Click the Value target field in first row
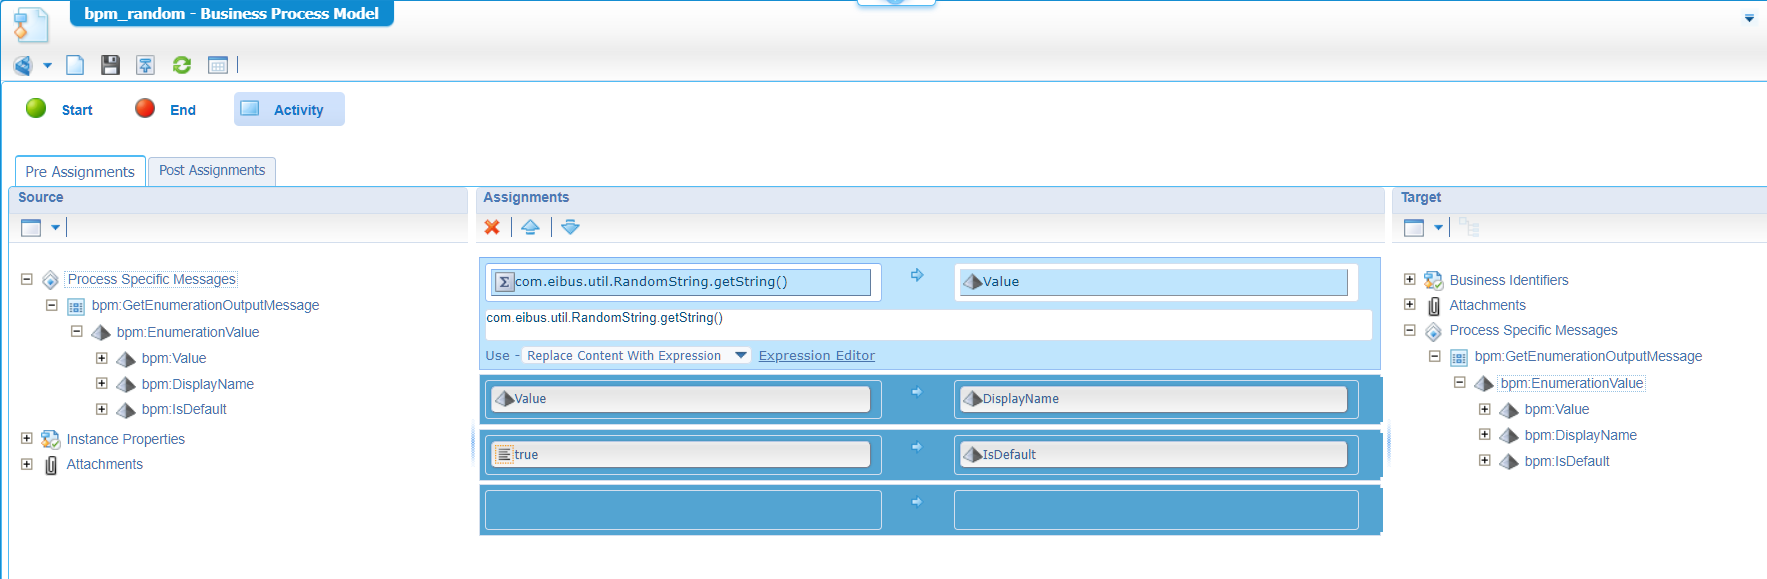The height and width of the screenshot is (579, 1767). [1152, 282]
